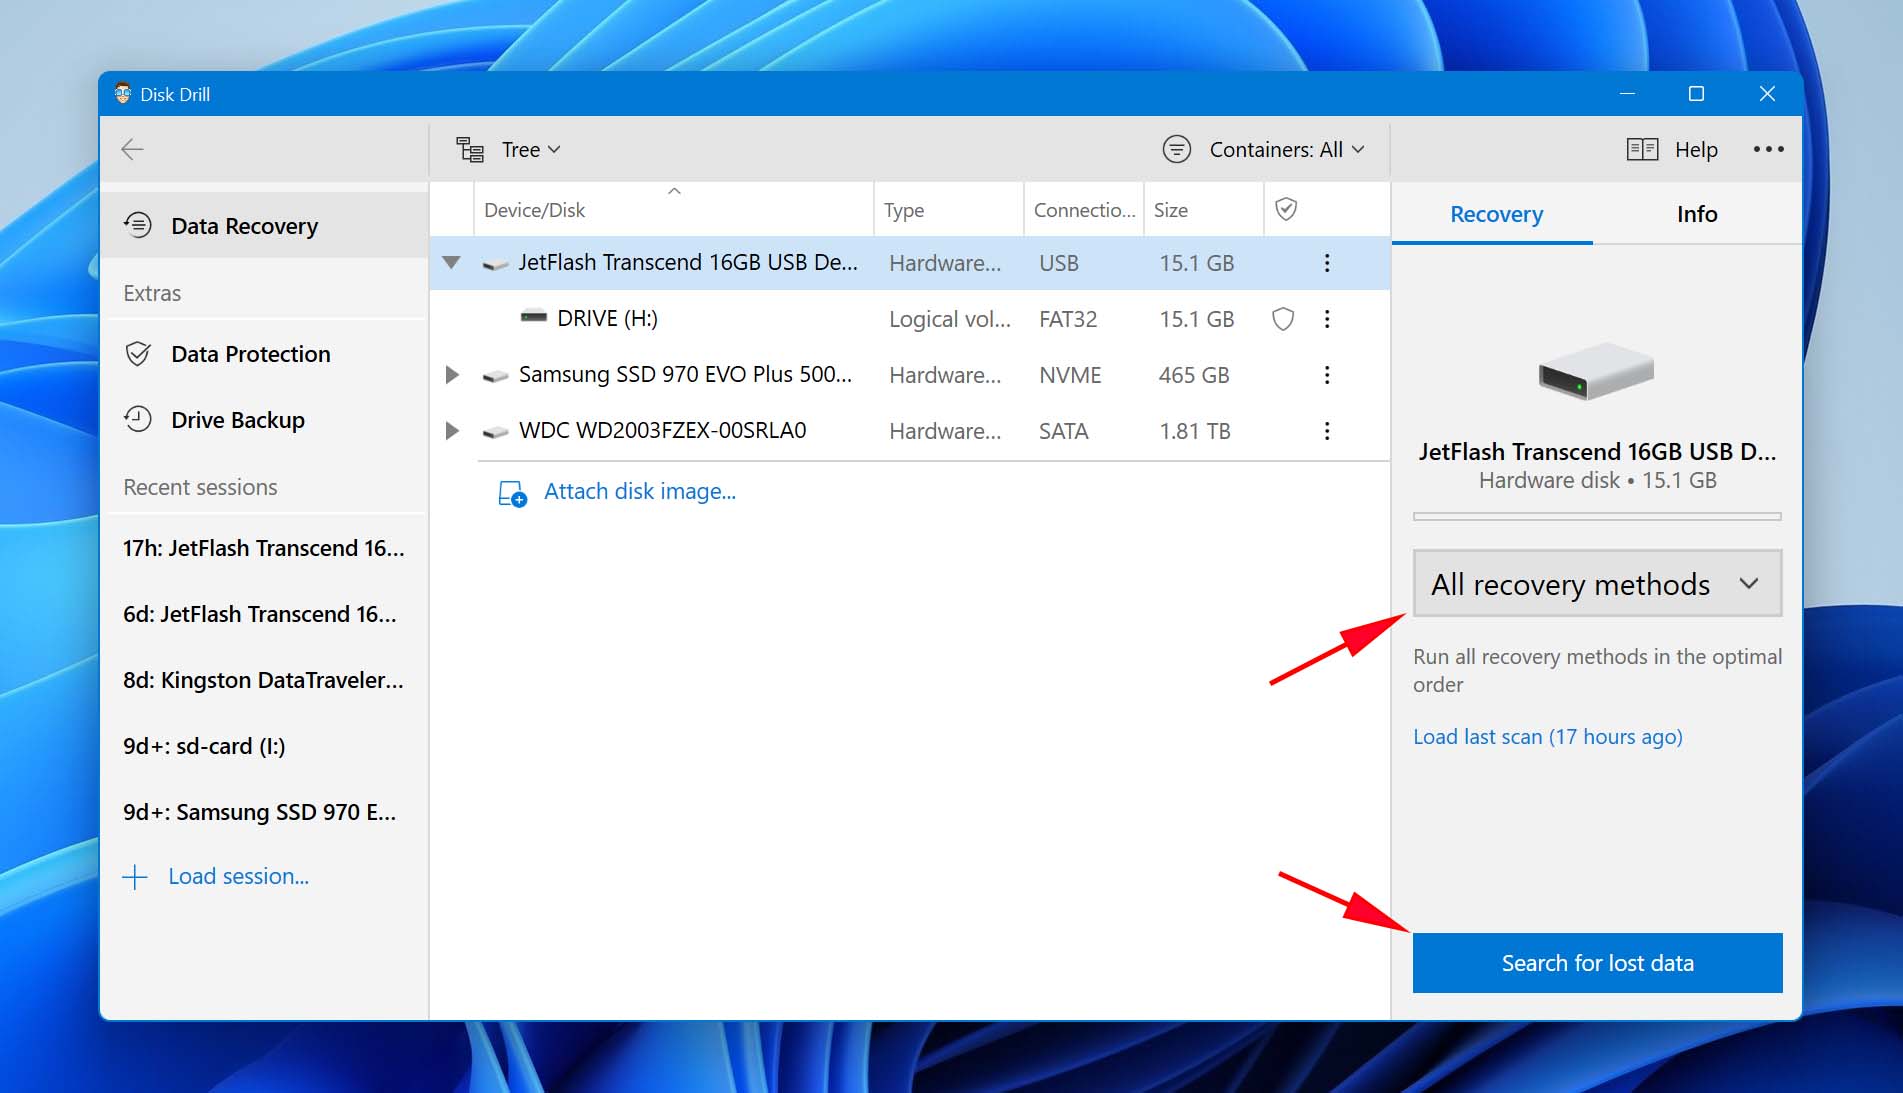Click the Attach disk image icon
This screenshot has width=1903, height=1093.
pyautogui.click(x=512, y=493)
